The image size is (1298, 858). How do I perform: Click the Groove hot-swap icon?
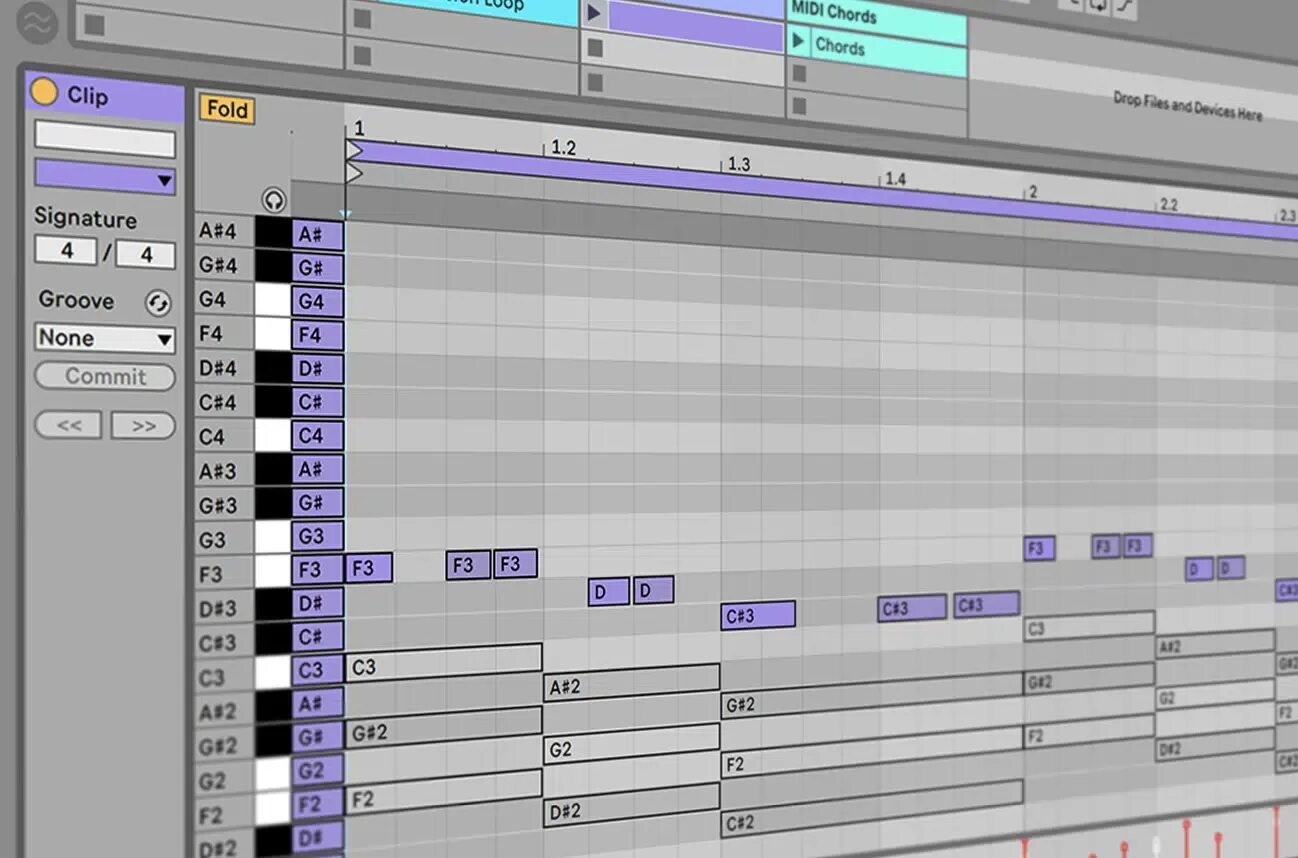coord(158,302)
